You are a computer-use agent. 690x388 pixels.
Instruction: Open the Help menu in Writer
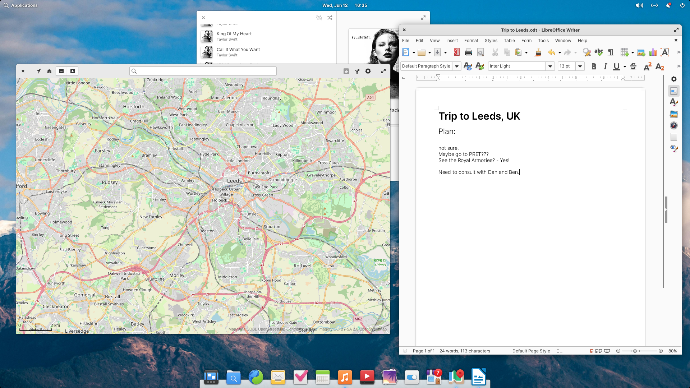click(582, 40)
